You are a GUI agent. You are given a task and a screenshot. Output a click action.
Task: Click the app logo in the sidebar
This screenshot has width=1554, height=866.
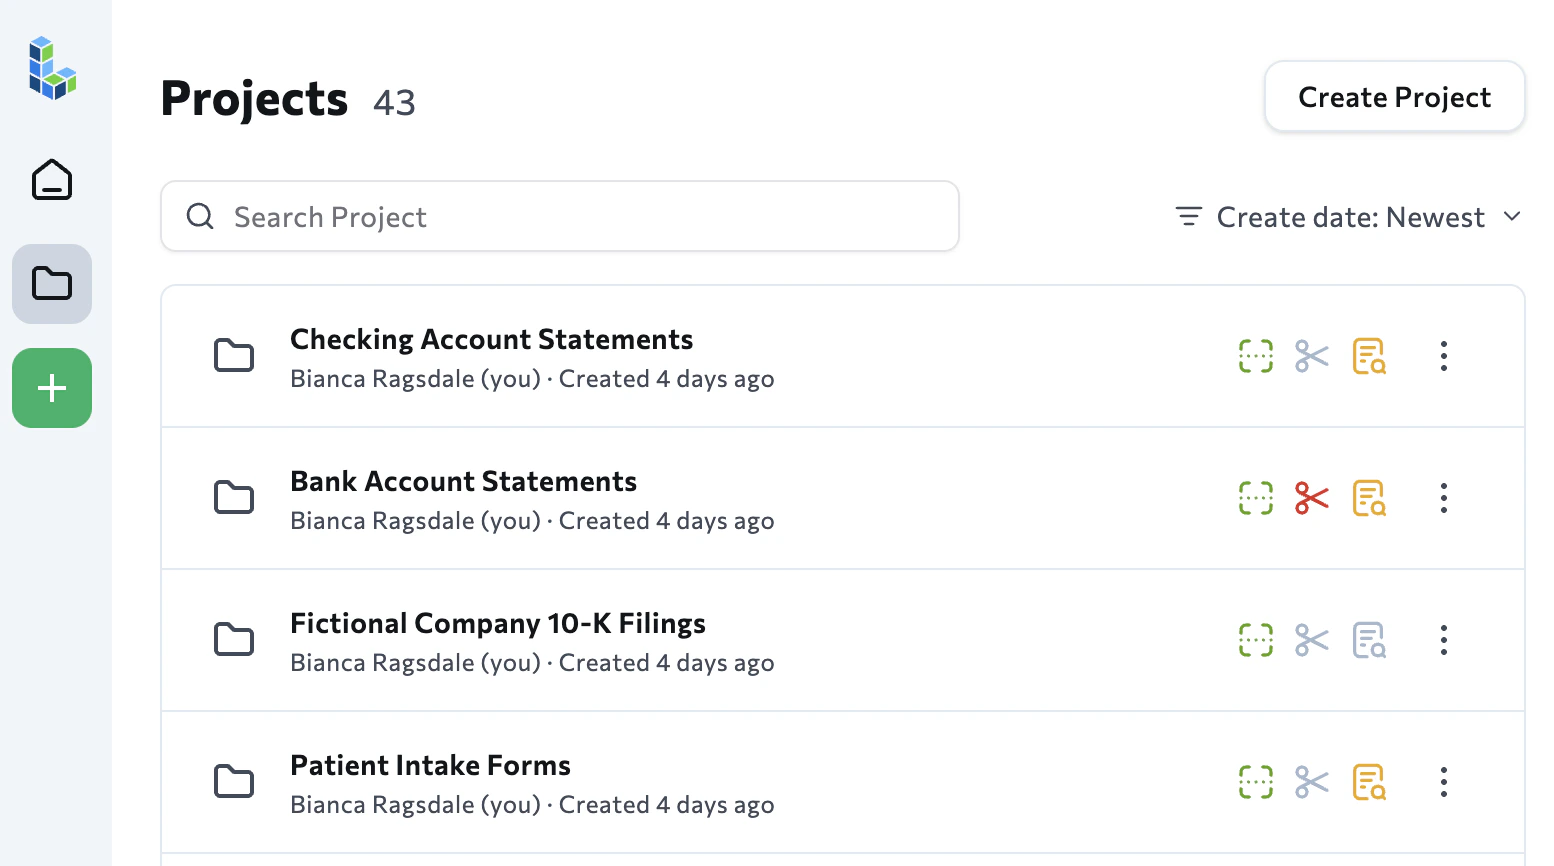[x=51, y=68]
